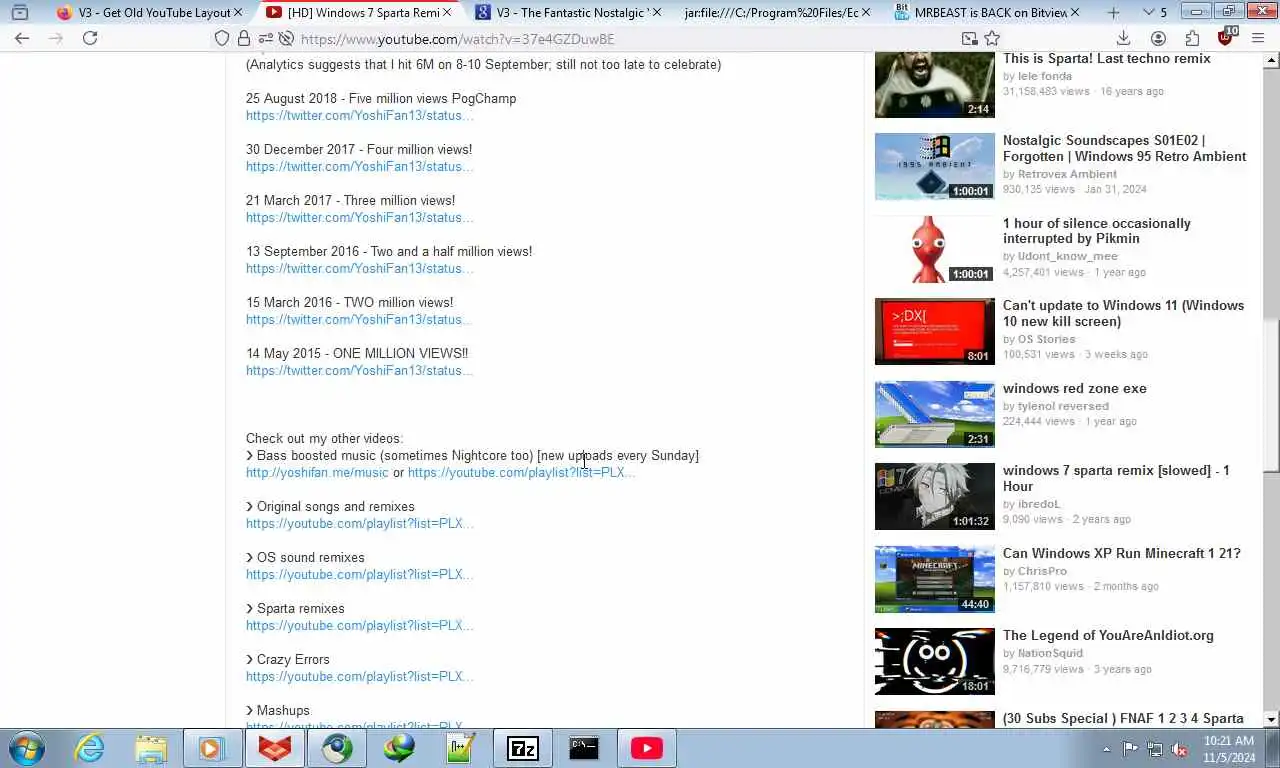Open 1 hour of silence Pikmin thumbnail
Image resolution: width=1280 pixels, height=768 pixels.
coord(934,249)
